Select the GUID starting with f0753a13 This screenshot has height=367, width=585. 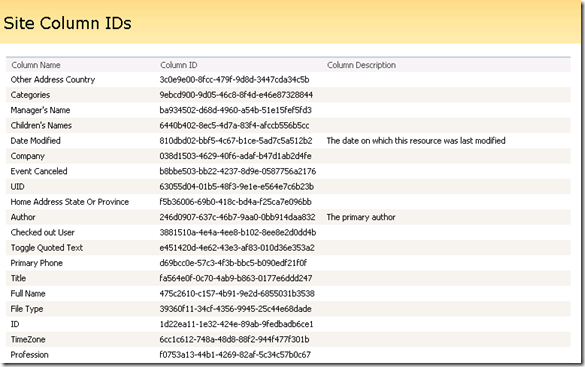coord(235,355)
